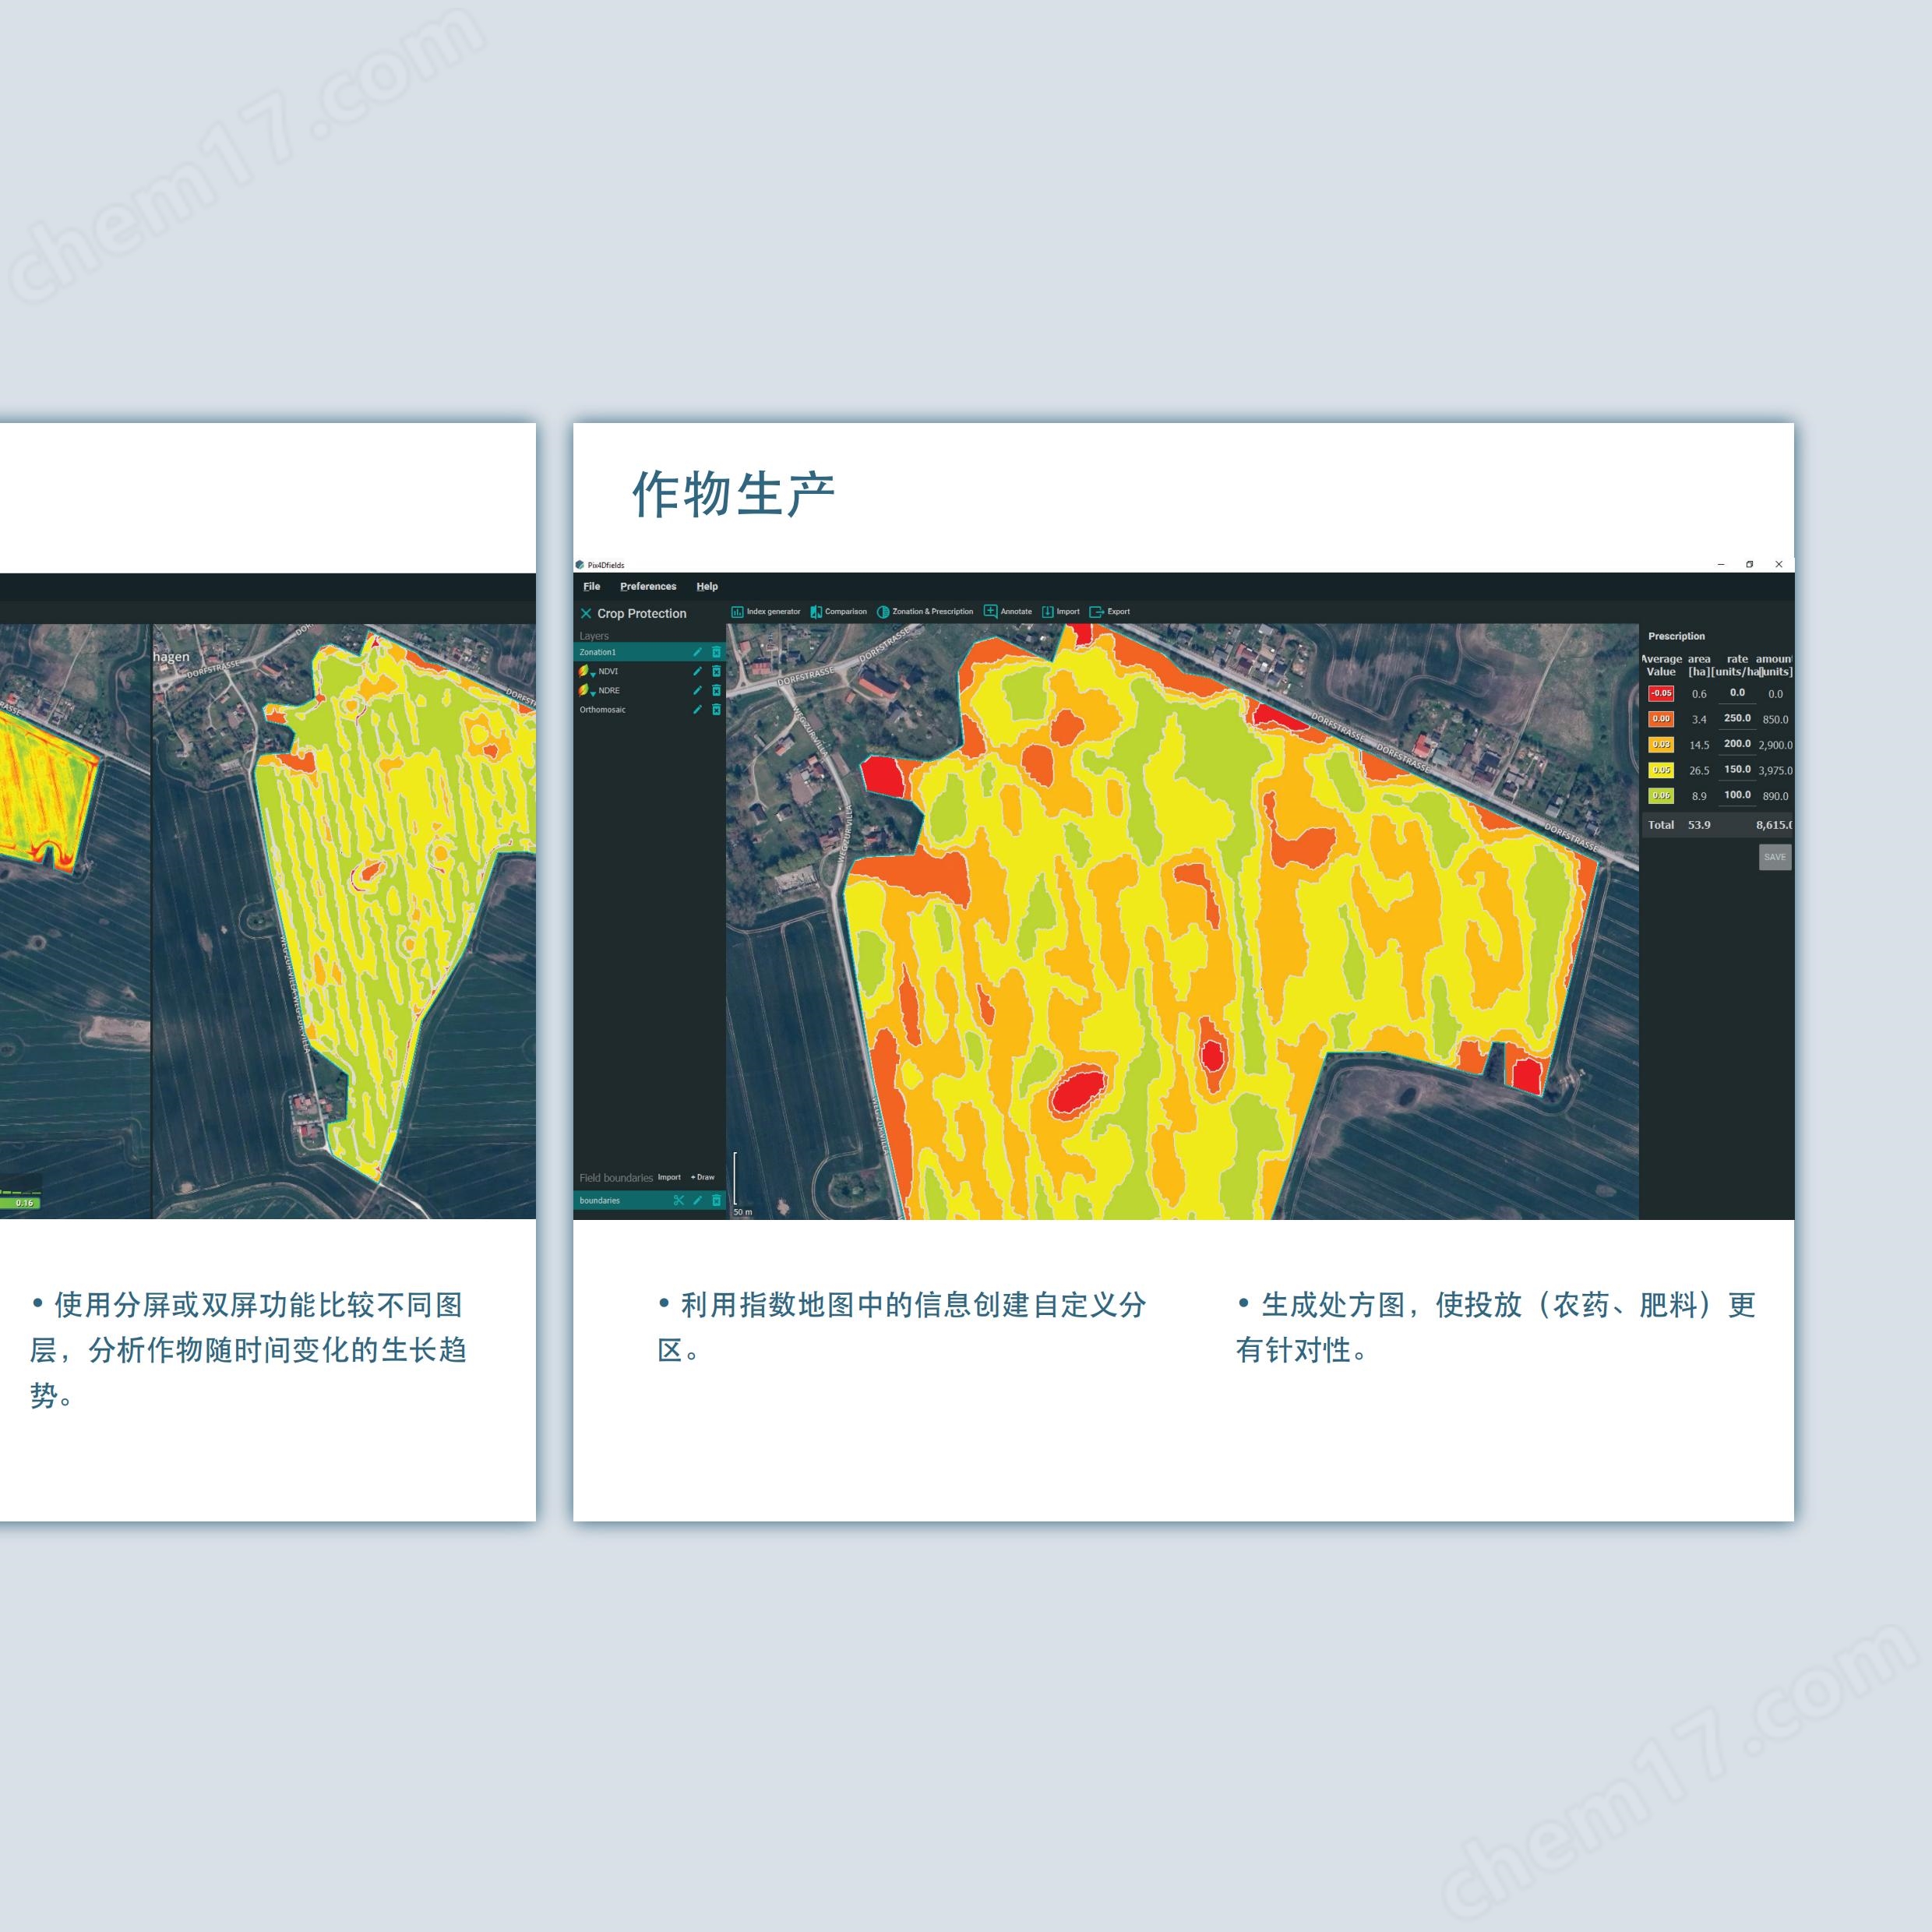The width and height of the screenshot is (1932, 1932).
Task: Edit the 200.0 rate field
Action: 1737,744
